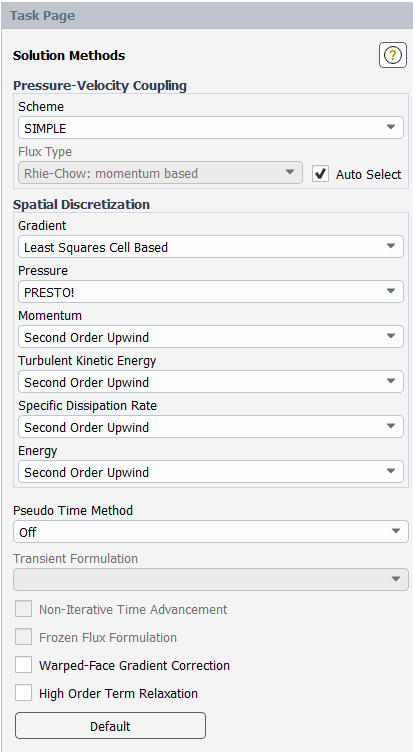Click the Turbulent Kinetic Energy arrow
The height and width of the screenshot is (752, 413).
pos(391,382)
